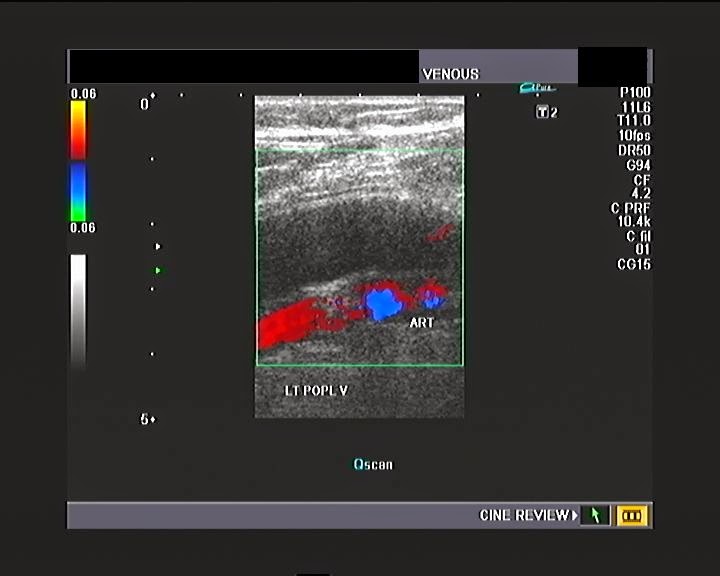
Task: Click the upper 0.06 velocity value
Action: pos(83,94)
